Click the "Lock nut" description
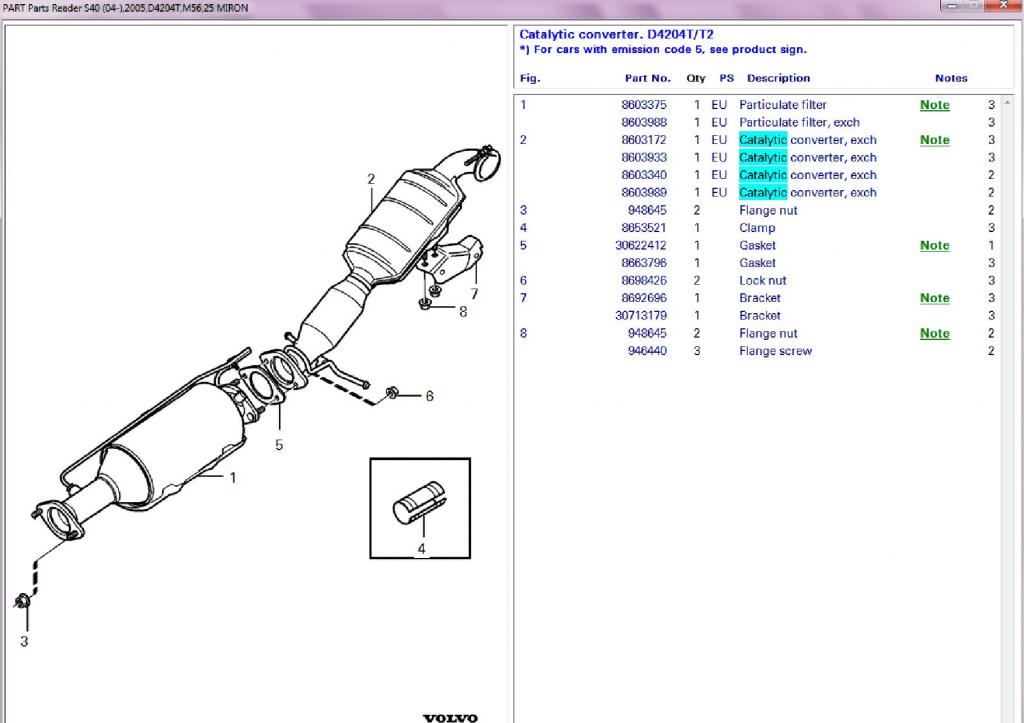This screenshot has height=723, width=1024. point(762,281)
